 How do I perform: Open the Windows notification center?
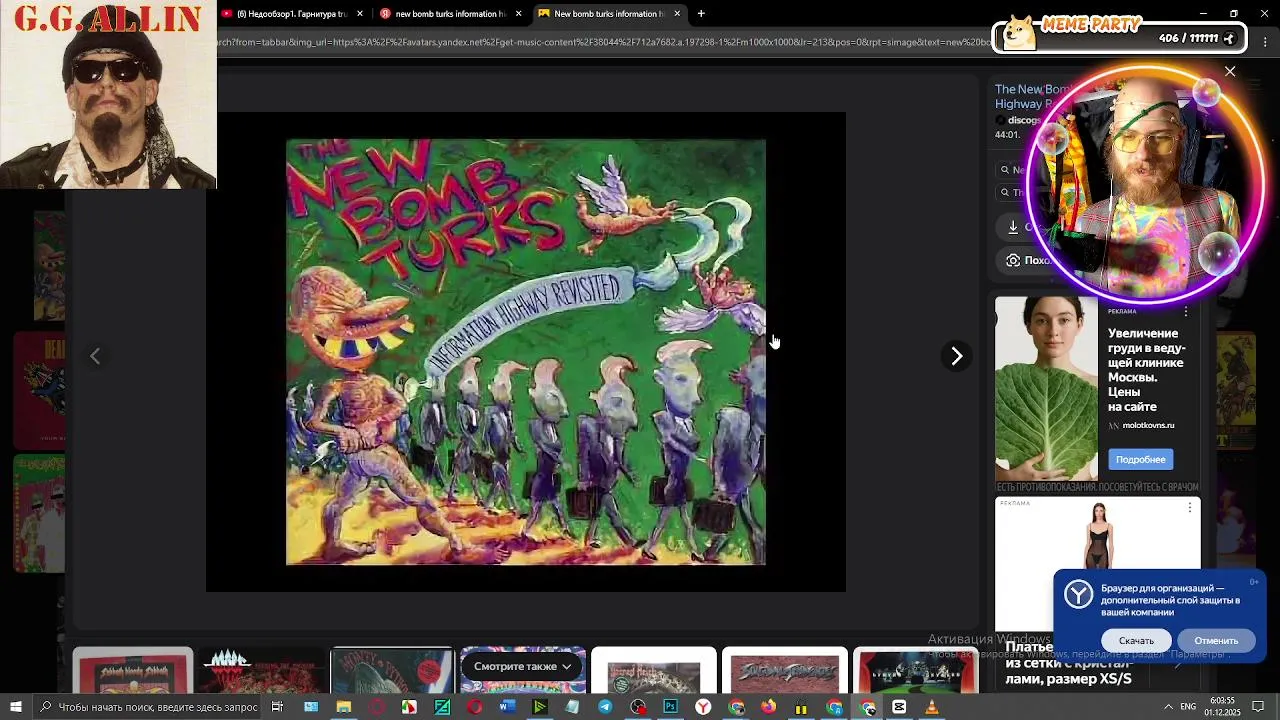click(1258, 707)
